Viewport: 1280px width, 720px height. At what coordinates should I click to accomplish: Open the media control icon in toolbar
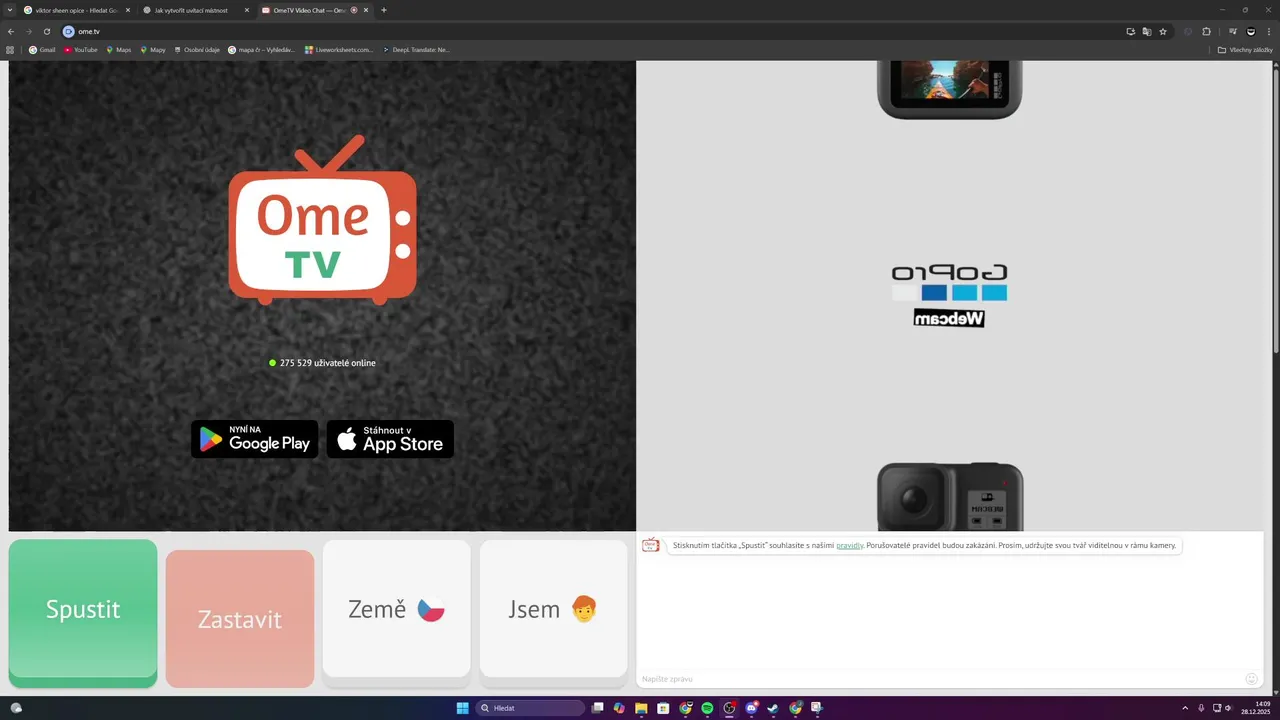[x=1233, y=31]
